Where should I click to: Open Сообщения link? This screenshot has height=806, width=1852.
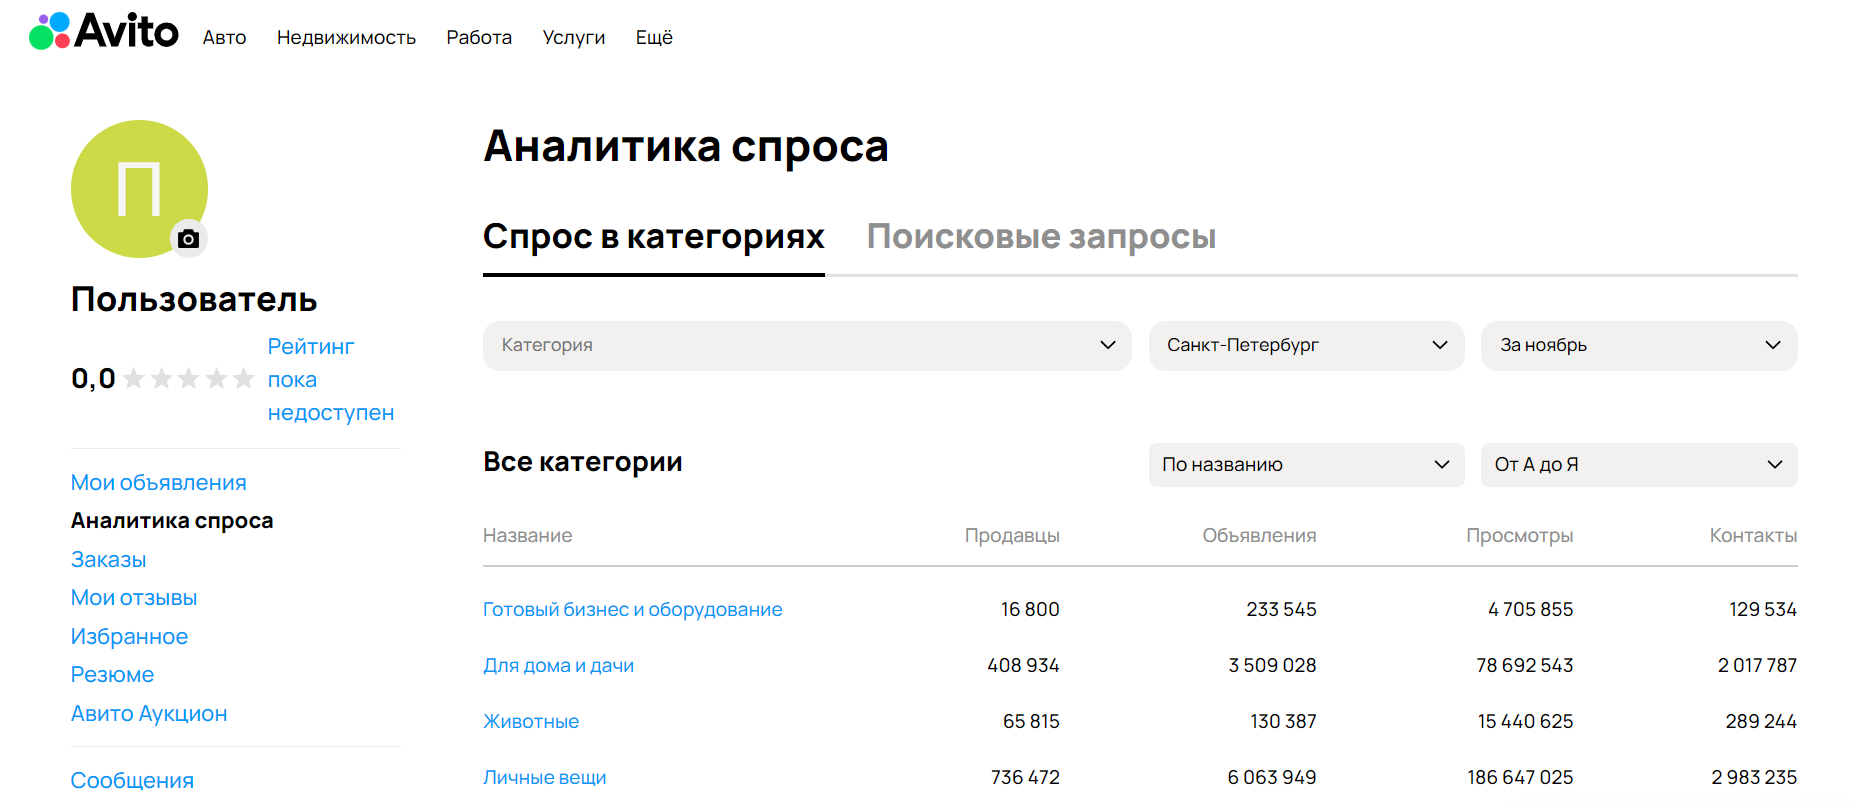132,780
